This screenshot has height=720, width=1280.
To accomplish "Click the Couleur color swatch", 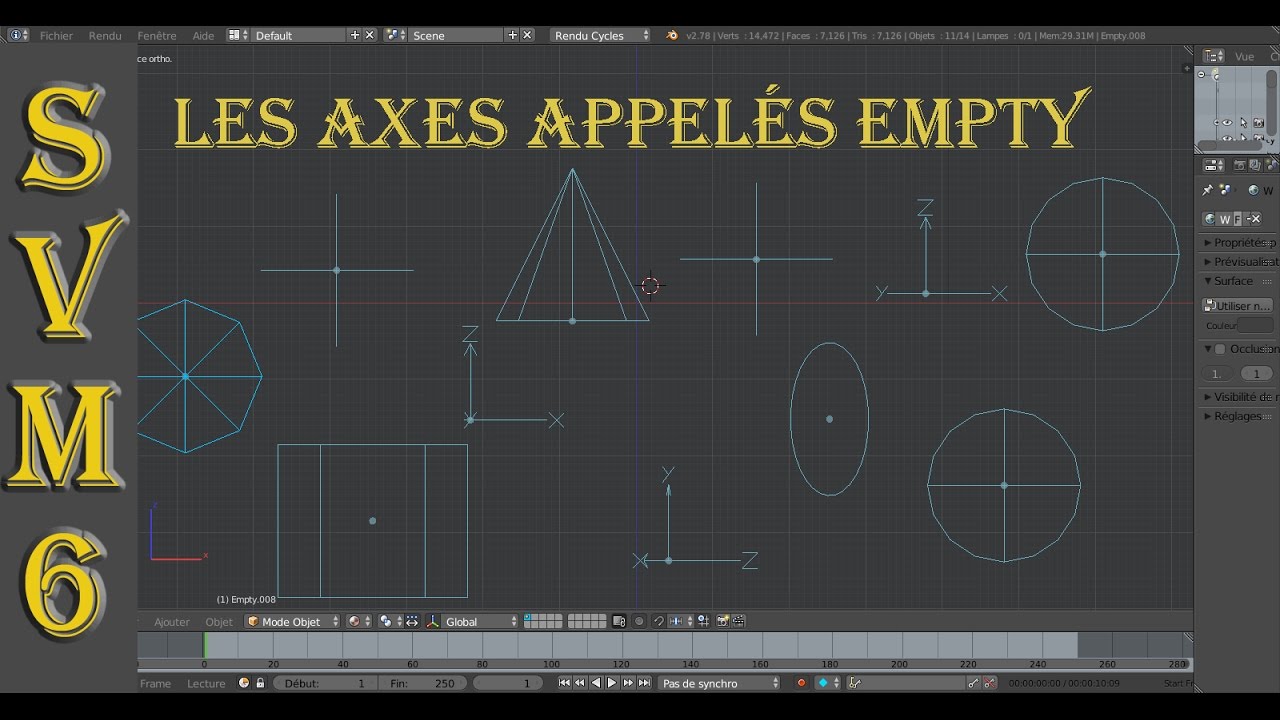I will pyautogui.click(x=1256, y=325).
